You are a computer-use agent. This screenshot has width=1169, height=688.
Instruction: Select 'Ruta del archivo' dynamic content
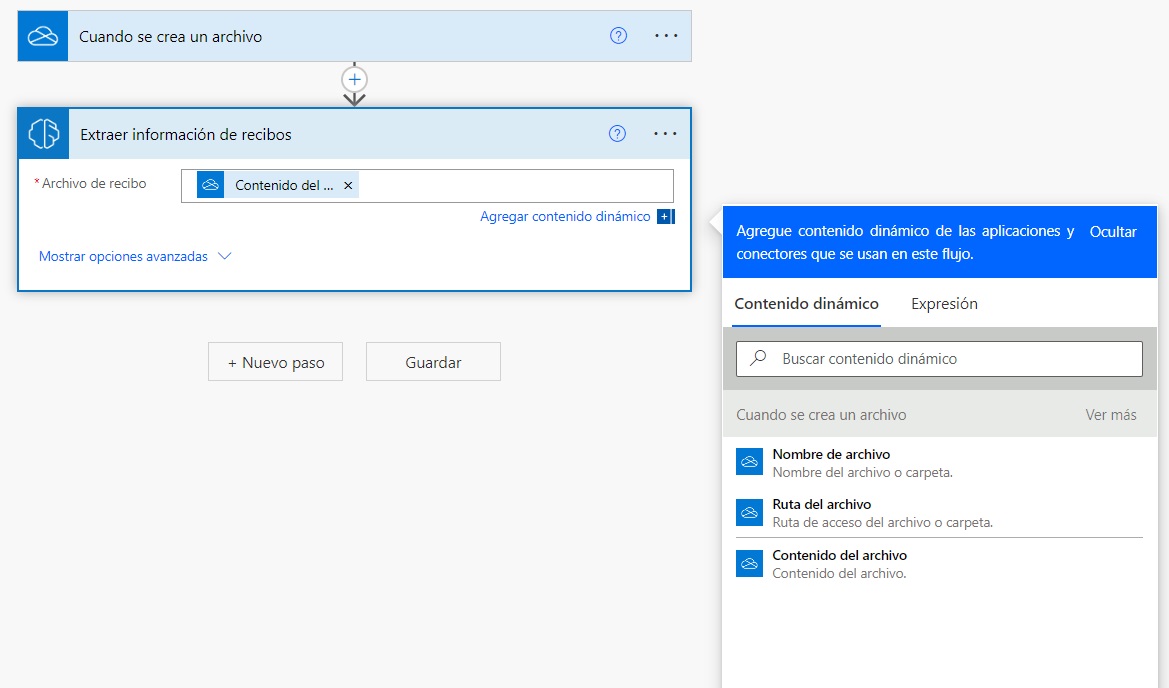pos(939,513)
